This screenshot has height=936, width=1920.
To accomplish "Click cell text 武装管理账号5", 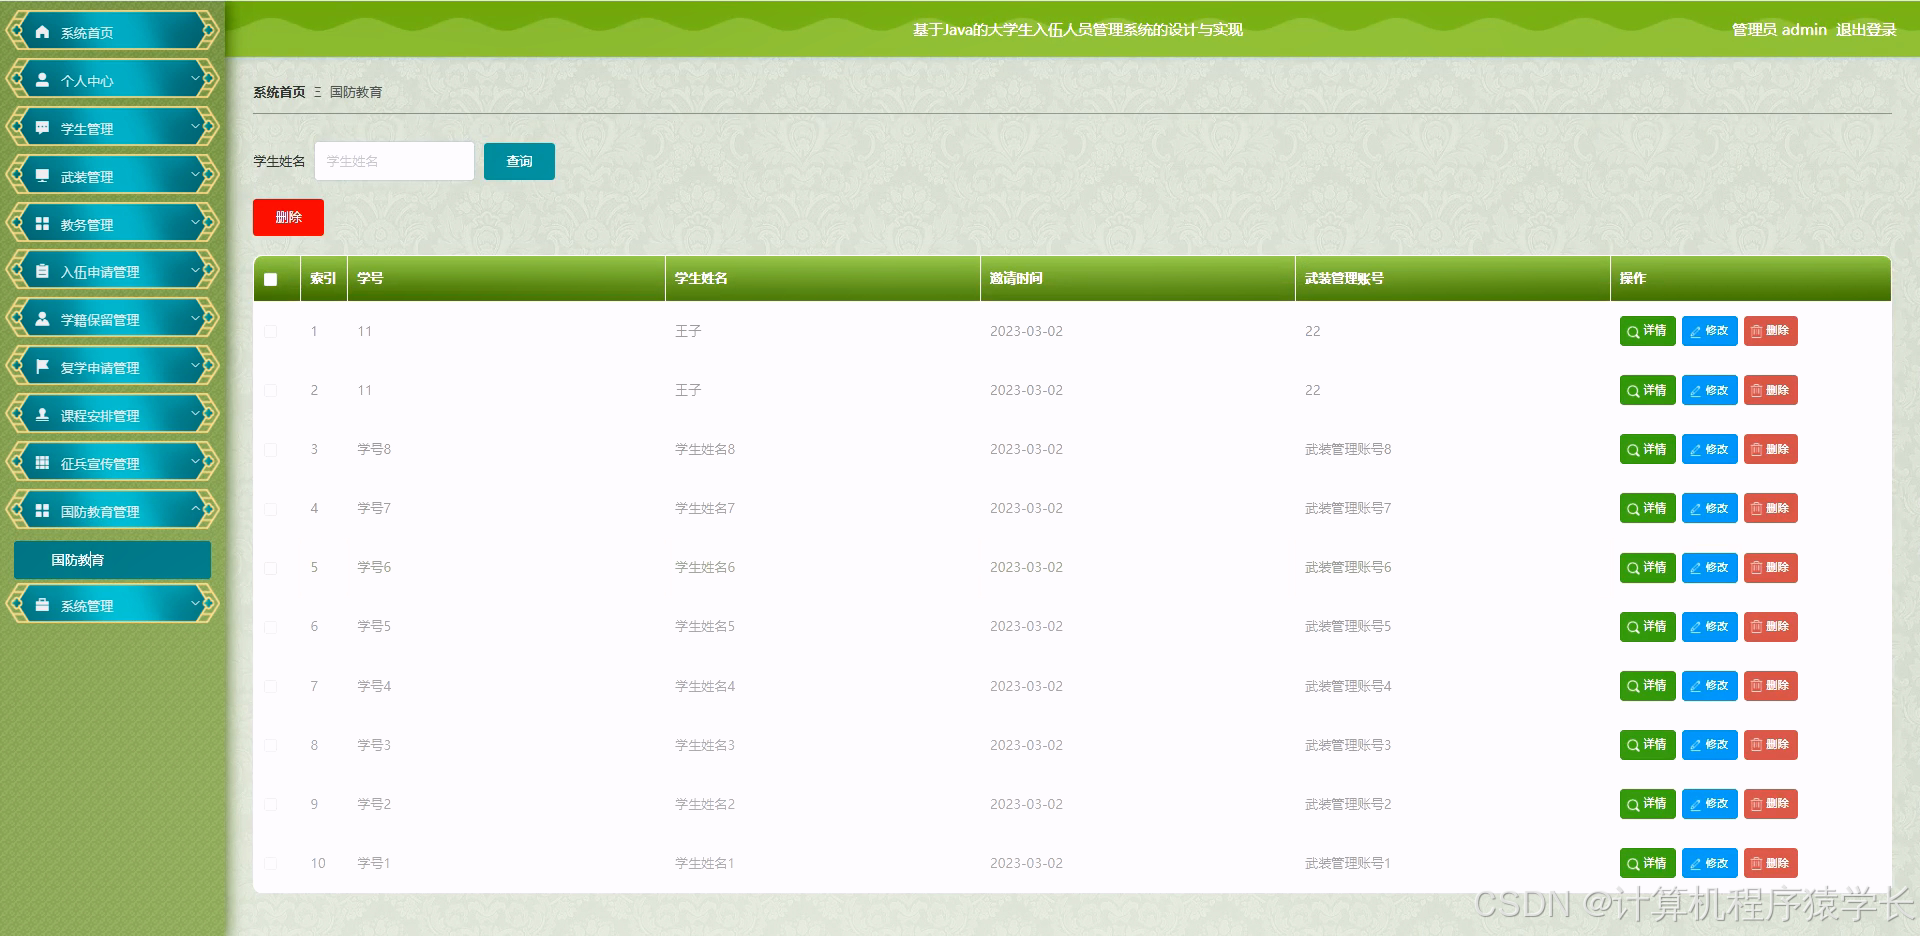I will click(x=1348, y=626).
